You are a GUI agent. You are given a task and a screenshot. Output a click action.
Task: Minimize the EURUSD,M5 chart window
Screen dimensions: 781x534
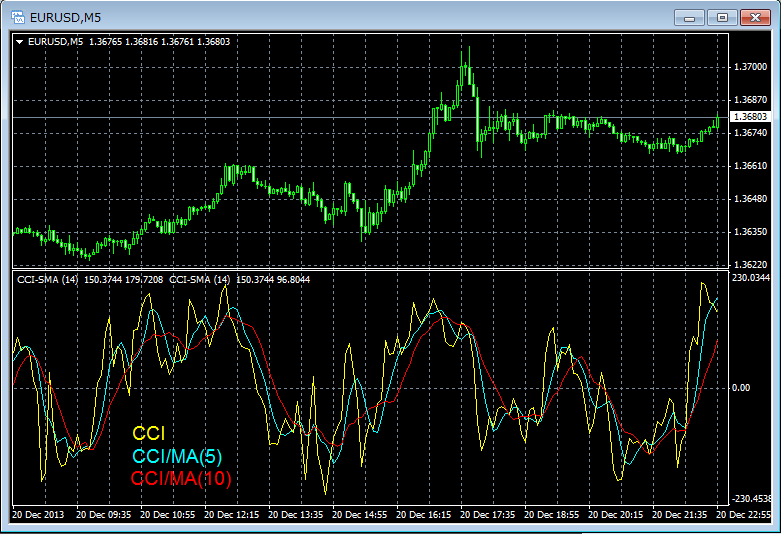(689, 17)
